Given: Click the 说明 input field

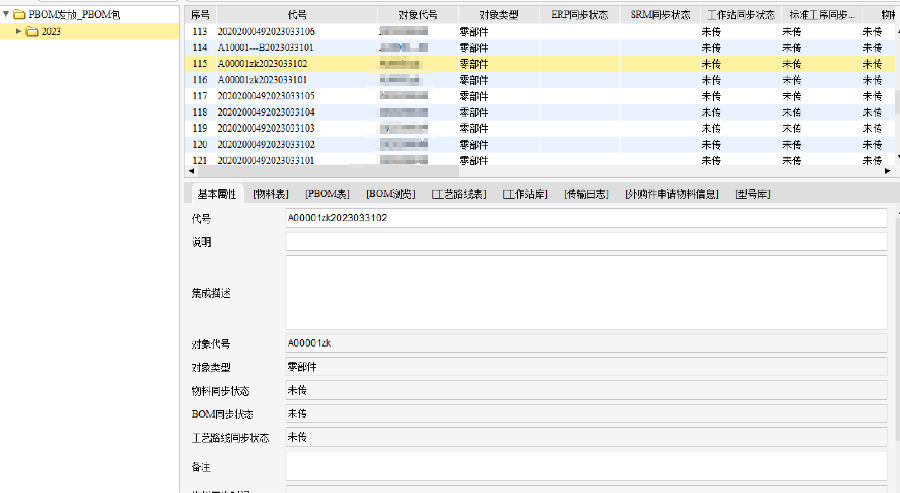Looking at the screenshot, I should point(586,242).
